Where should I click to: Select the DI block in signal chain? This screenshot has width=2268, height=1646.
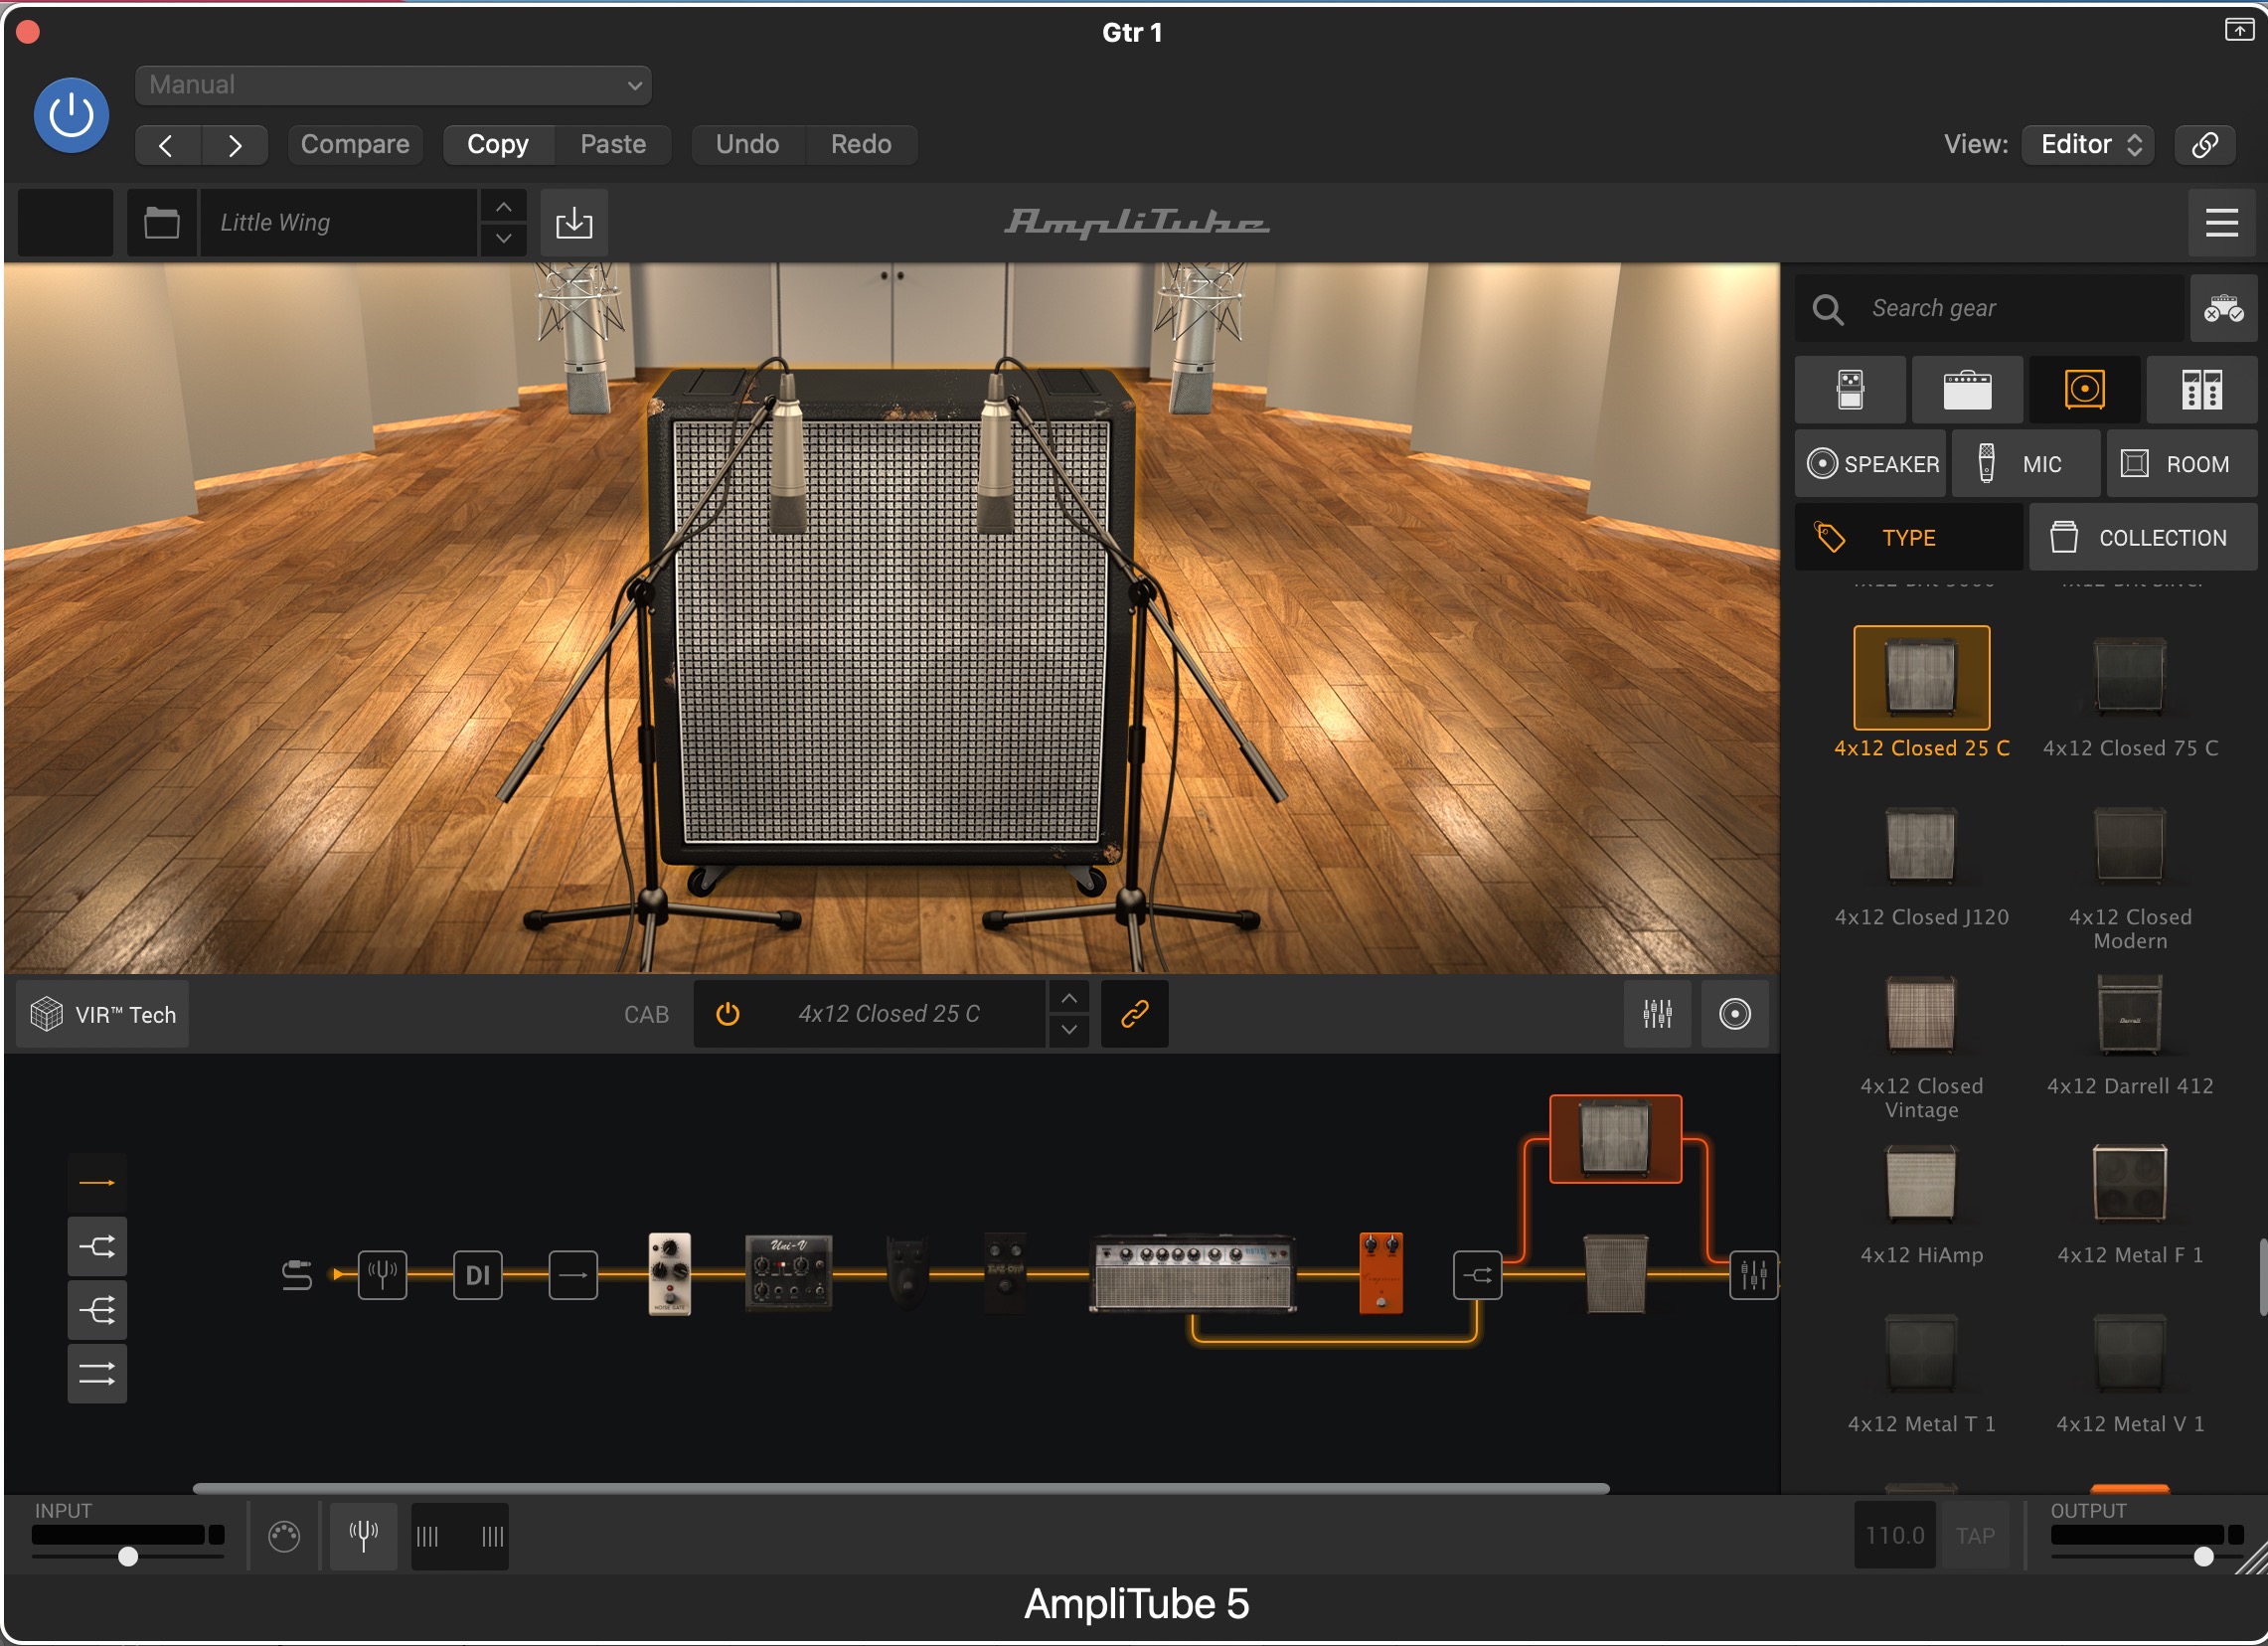478,1275
